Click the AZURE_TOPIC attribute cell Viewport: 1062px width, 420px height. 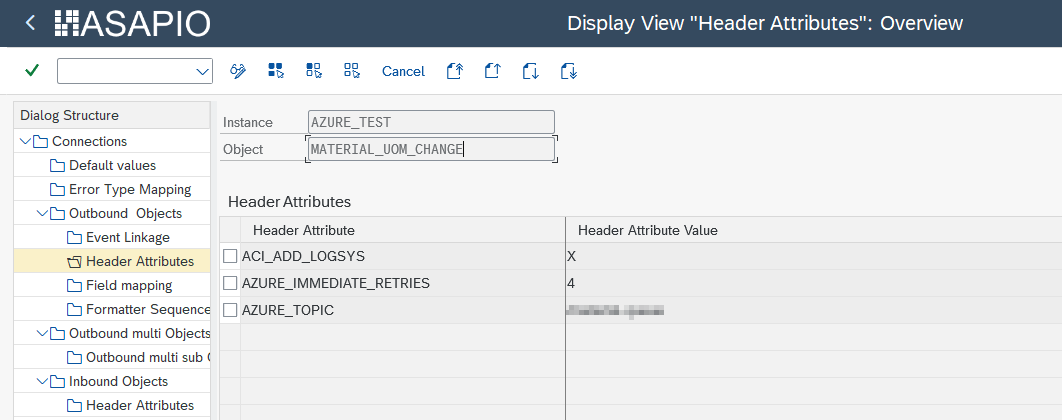point(403,310)
